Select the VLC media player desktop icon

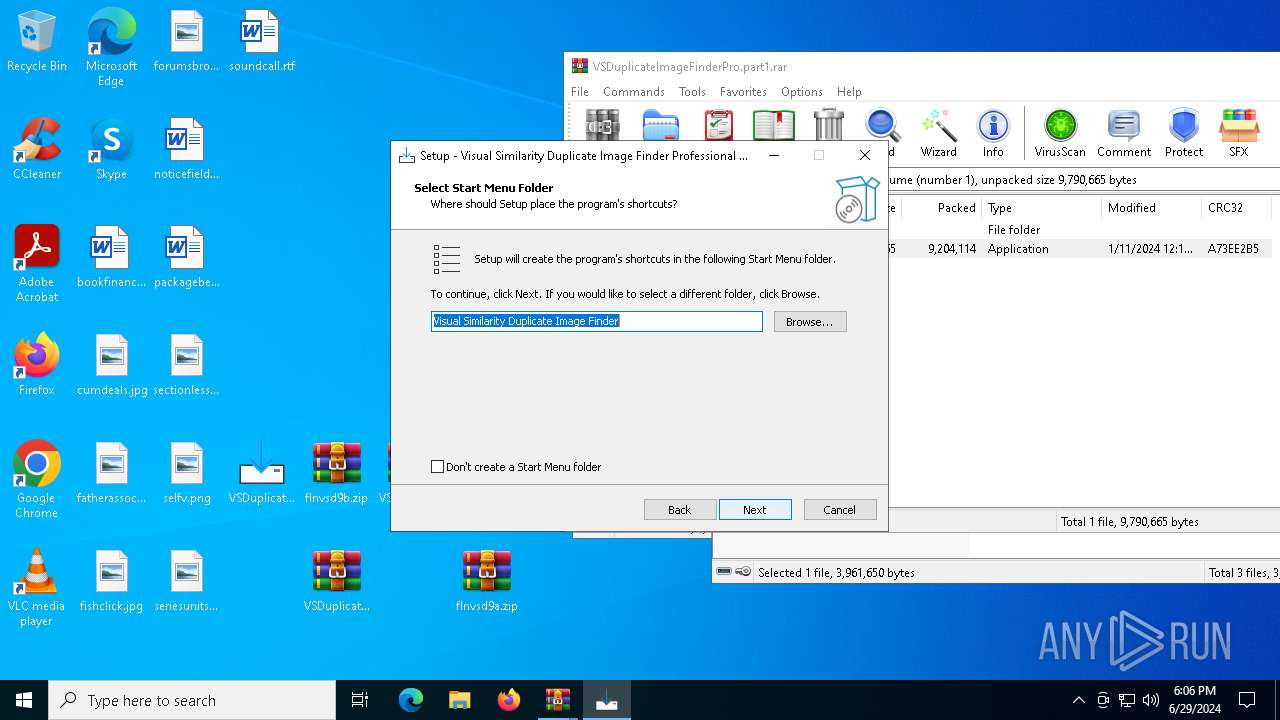point(37,588)
